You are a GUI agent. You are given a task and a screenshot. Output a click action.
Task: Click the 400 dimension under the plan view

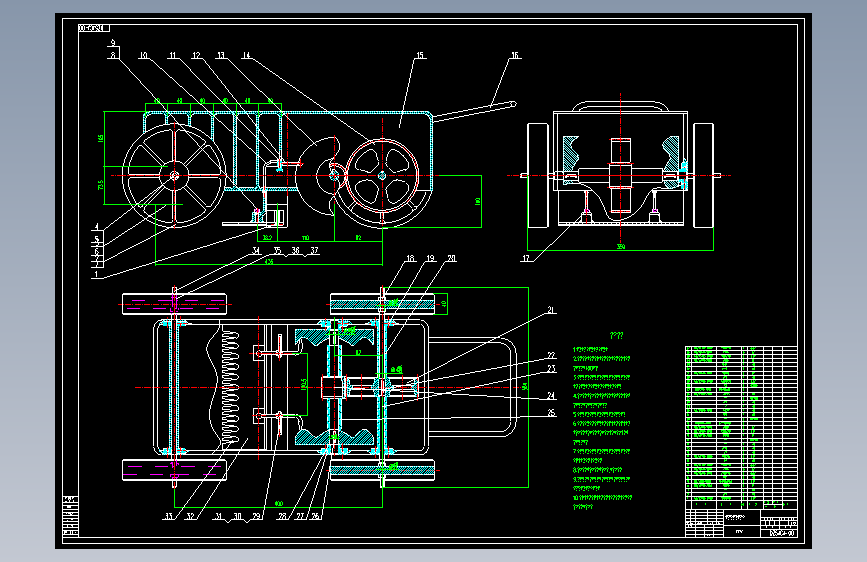point(279,503)
